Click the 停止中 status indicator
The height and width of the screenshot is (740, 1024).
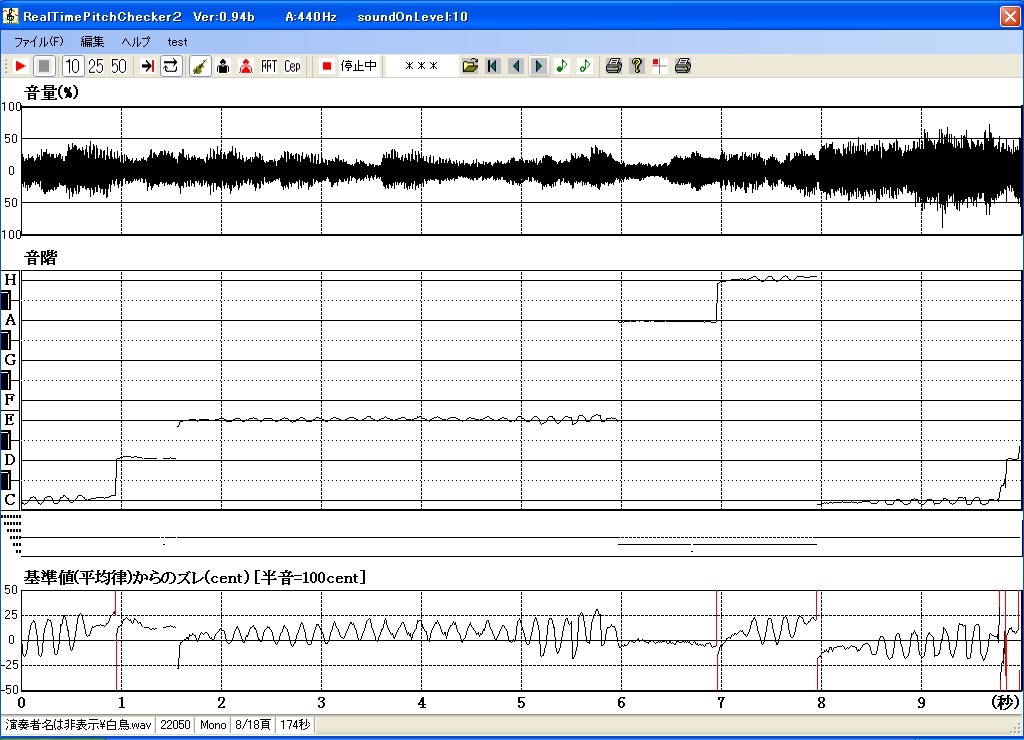(x=359, y=66)
